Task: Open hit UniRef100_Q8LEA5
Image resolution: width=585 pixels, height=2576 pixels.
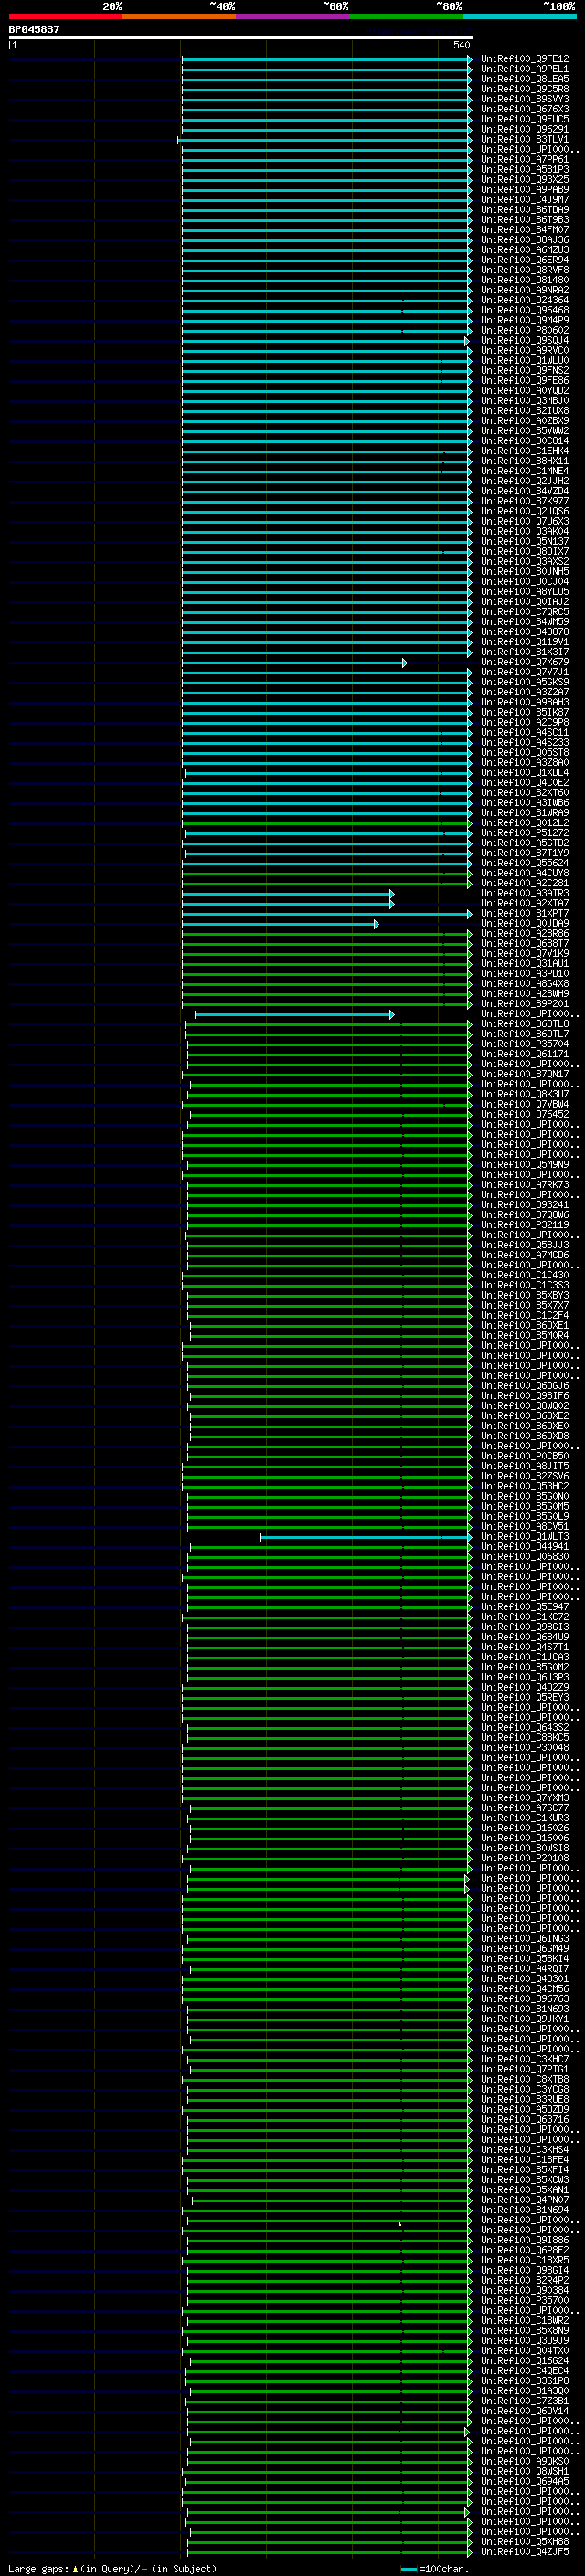Action: 525,79
